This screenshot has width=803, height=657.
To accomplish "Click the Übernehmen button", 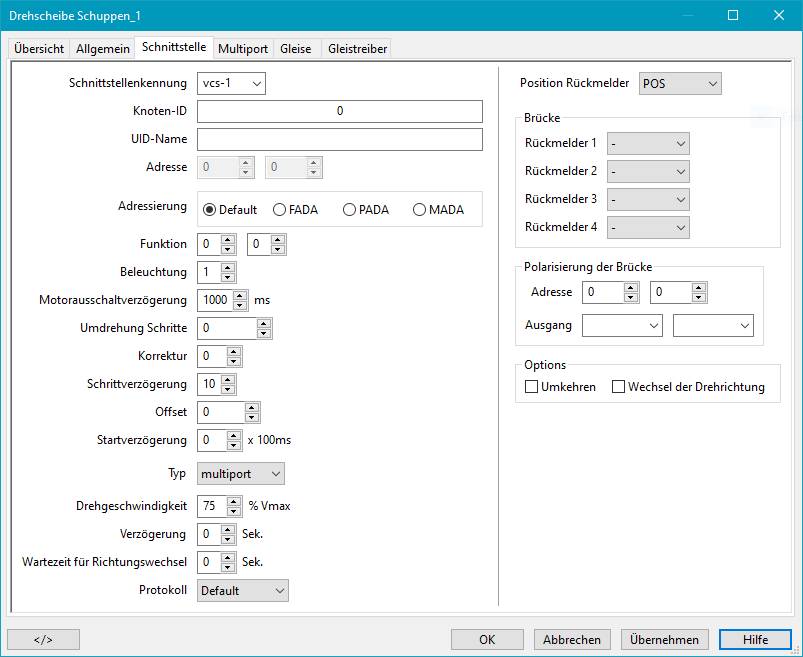I will tap(665, 639).
